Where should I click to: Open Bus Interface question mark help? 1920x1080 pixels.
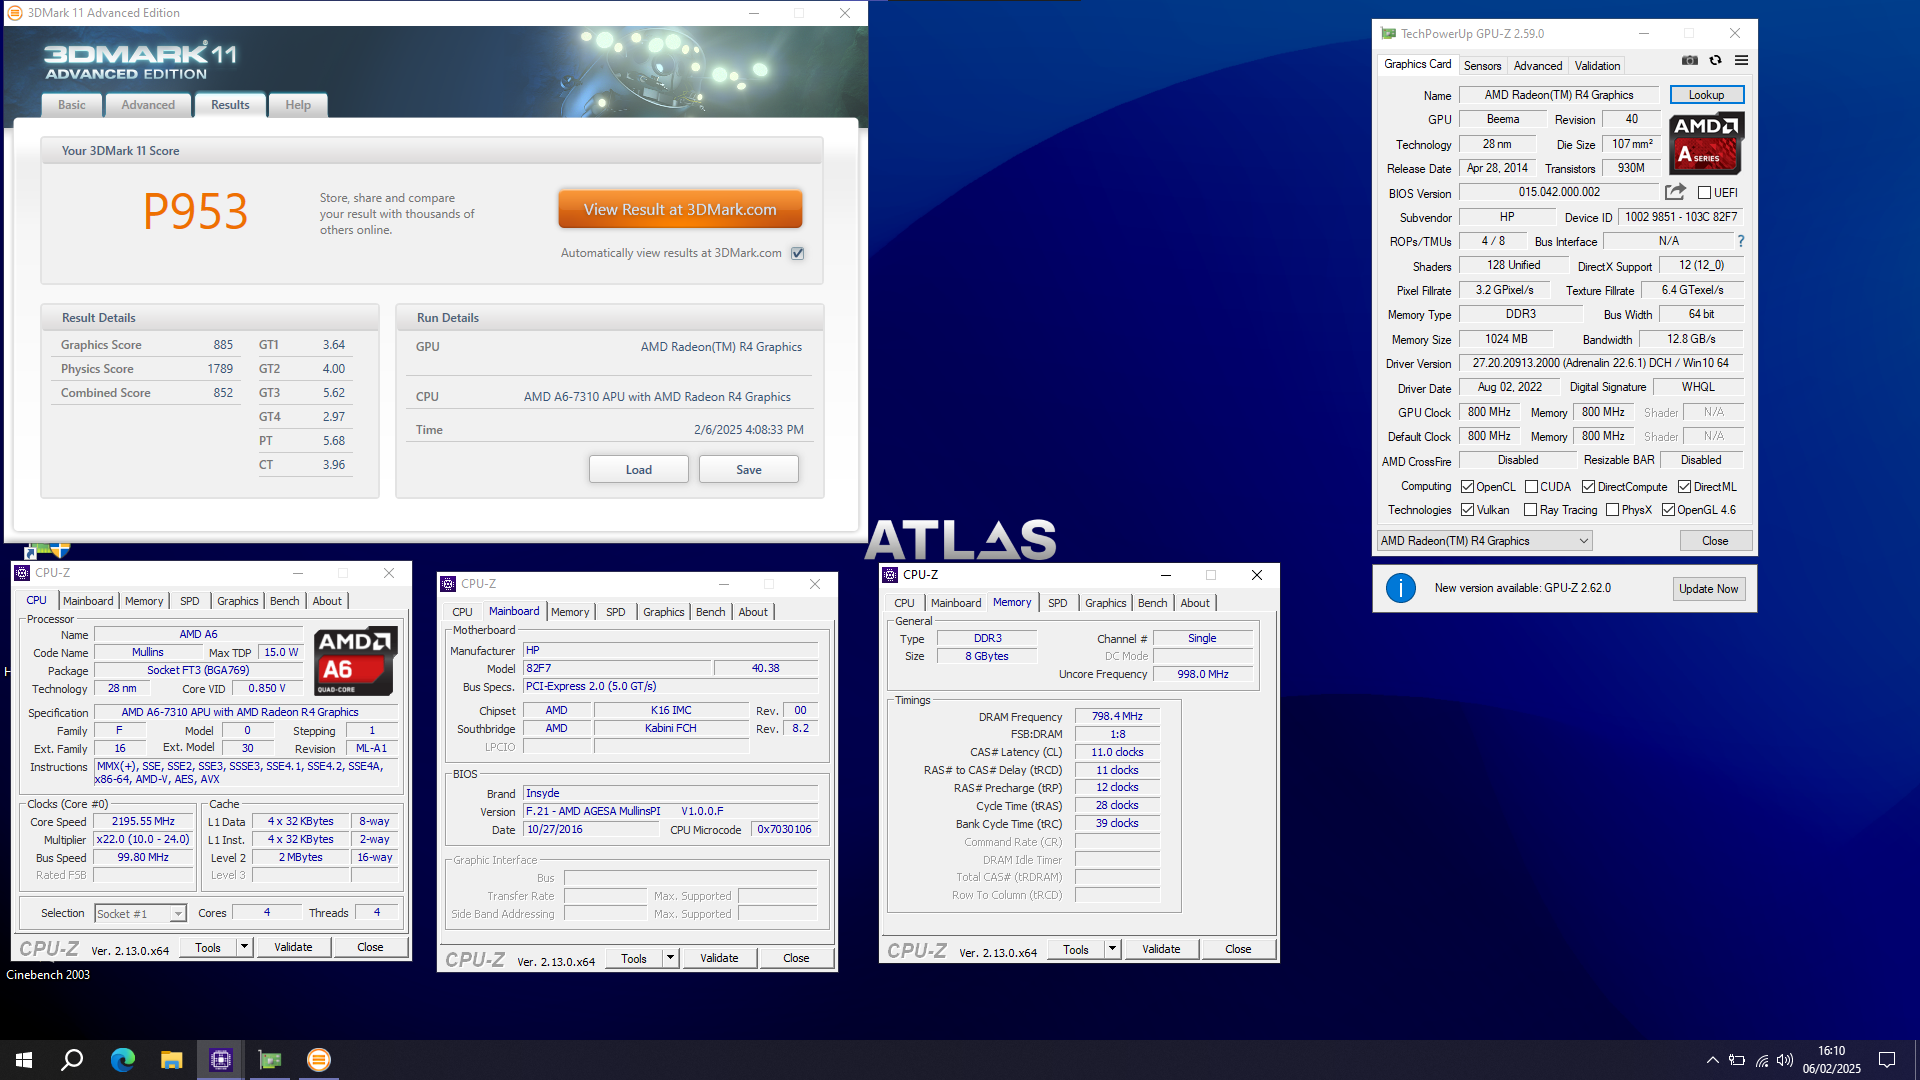coord(1741,241)
